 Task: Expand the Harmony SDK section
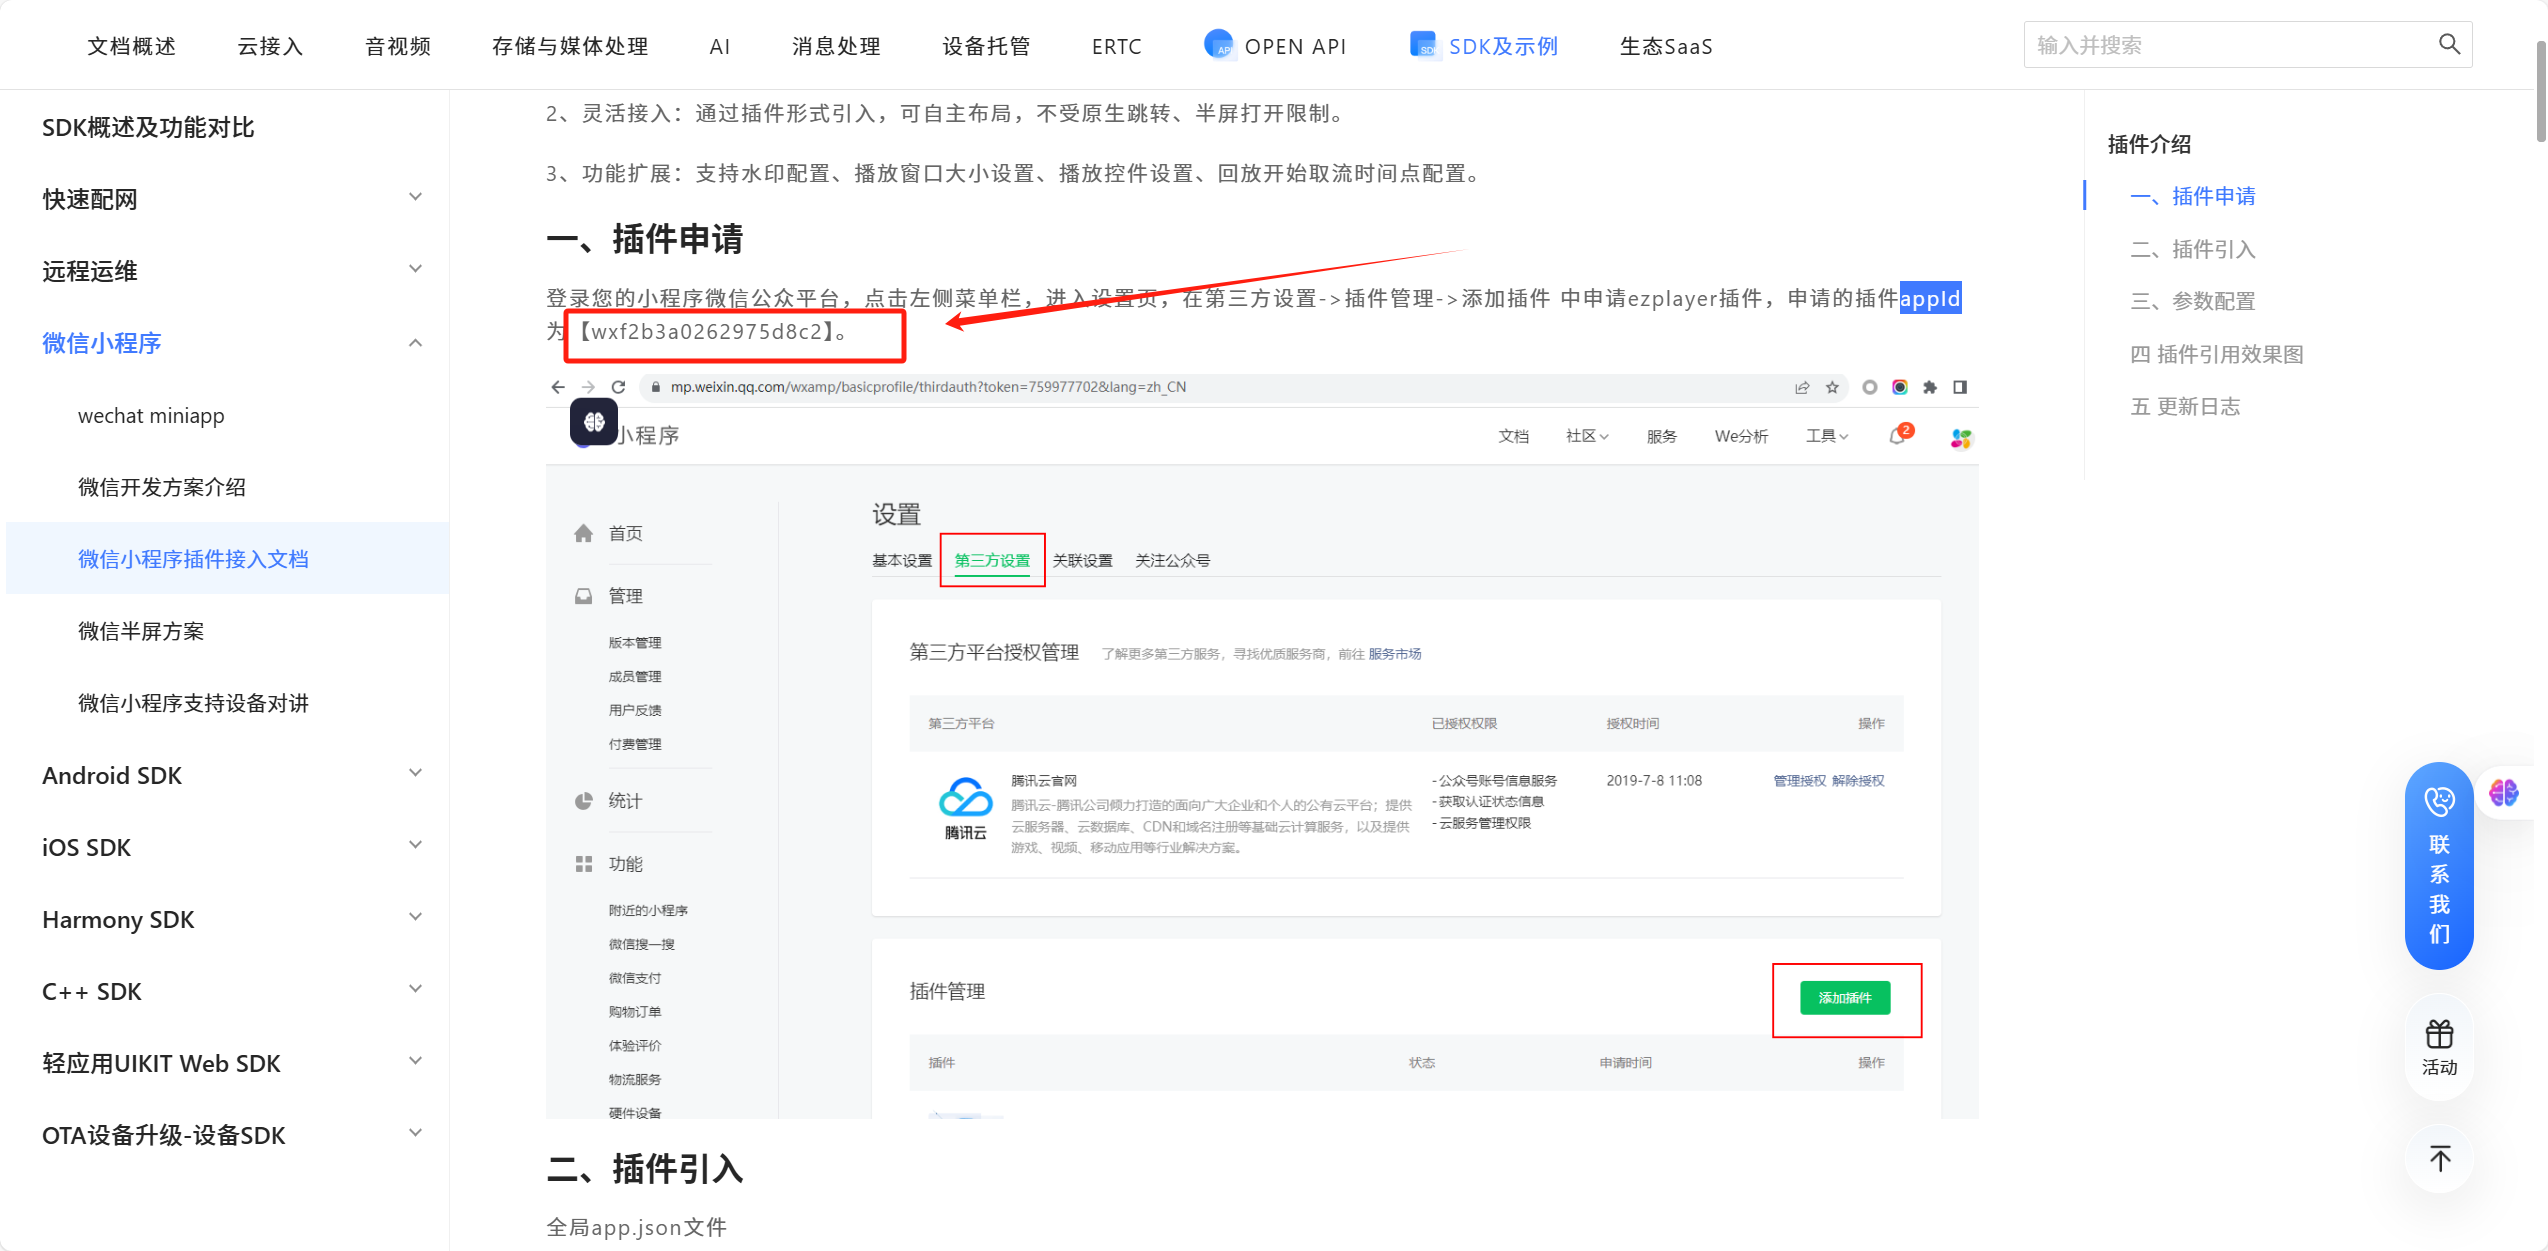click(x=416, y=918)
